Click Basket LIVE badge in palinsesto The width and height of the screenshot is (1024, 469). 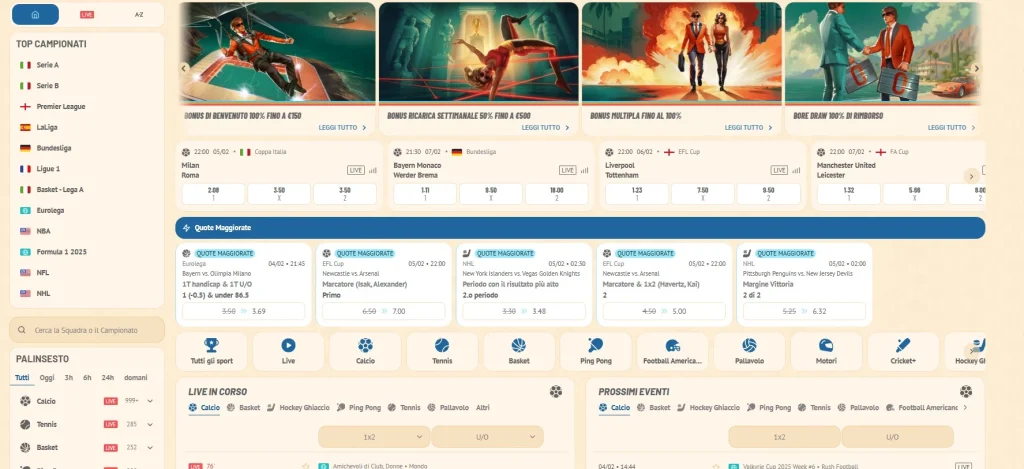click(110, 447)
